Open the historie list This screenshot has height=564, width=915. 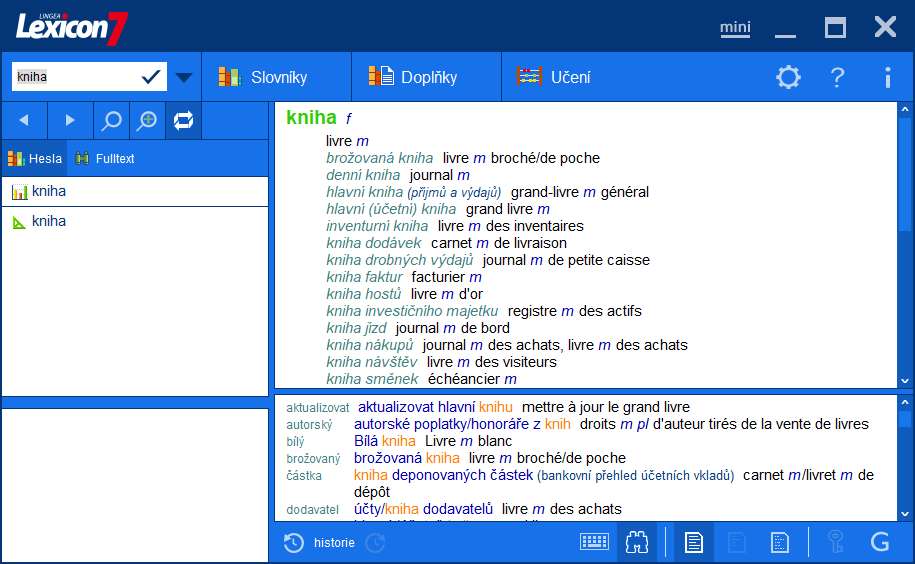(320, 542)
